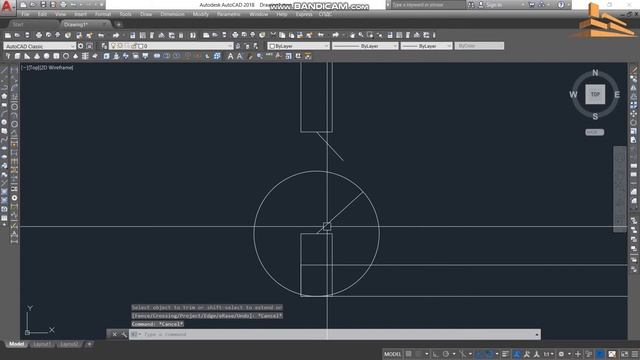640x360 pixels.
Task: Click the Zoom Realtime magnifier icon
Action: point(361,36)
